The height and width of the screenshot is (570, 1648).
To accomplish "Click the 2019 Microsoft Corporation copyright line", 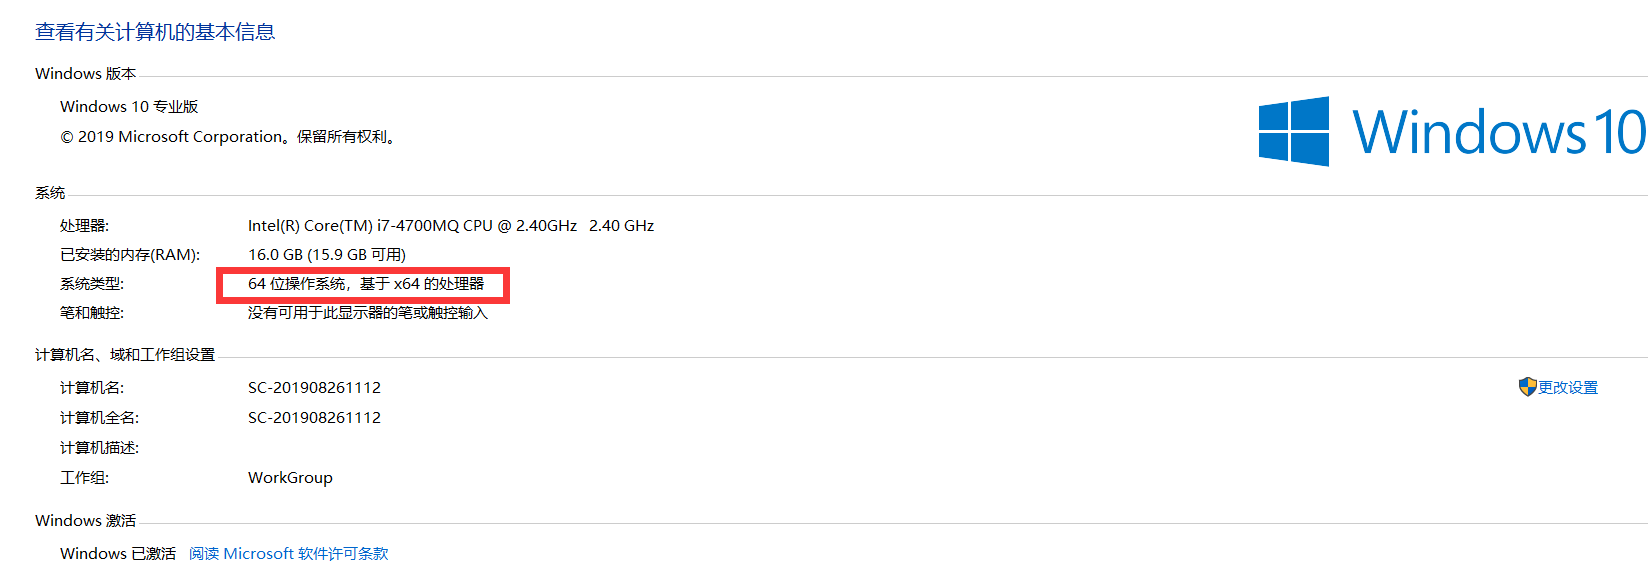I will (x=229, y=137).
